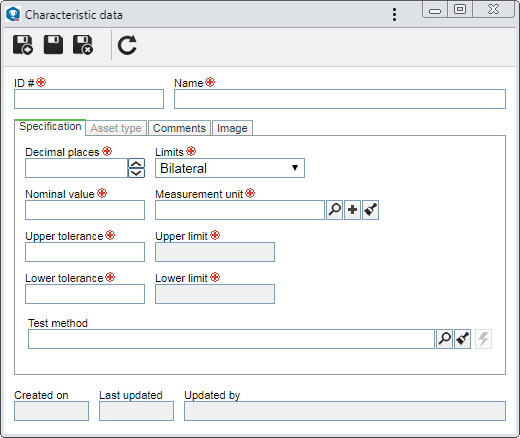Screen dimensions: 520x438
Task: Open the vertical three-dot options menu
Action: tap(394, 15)
